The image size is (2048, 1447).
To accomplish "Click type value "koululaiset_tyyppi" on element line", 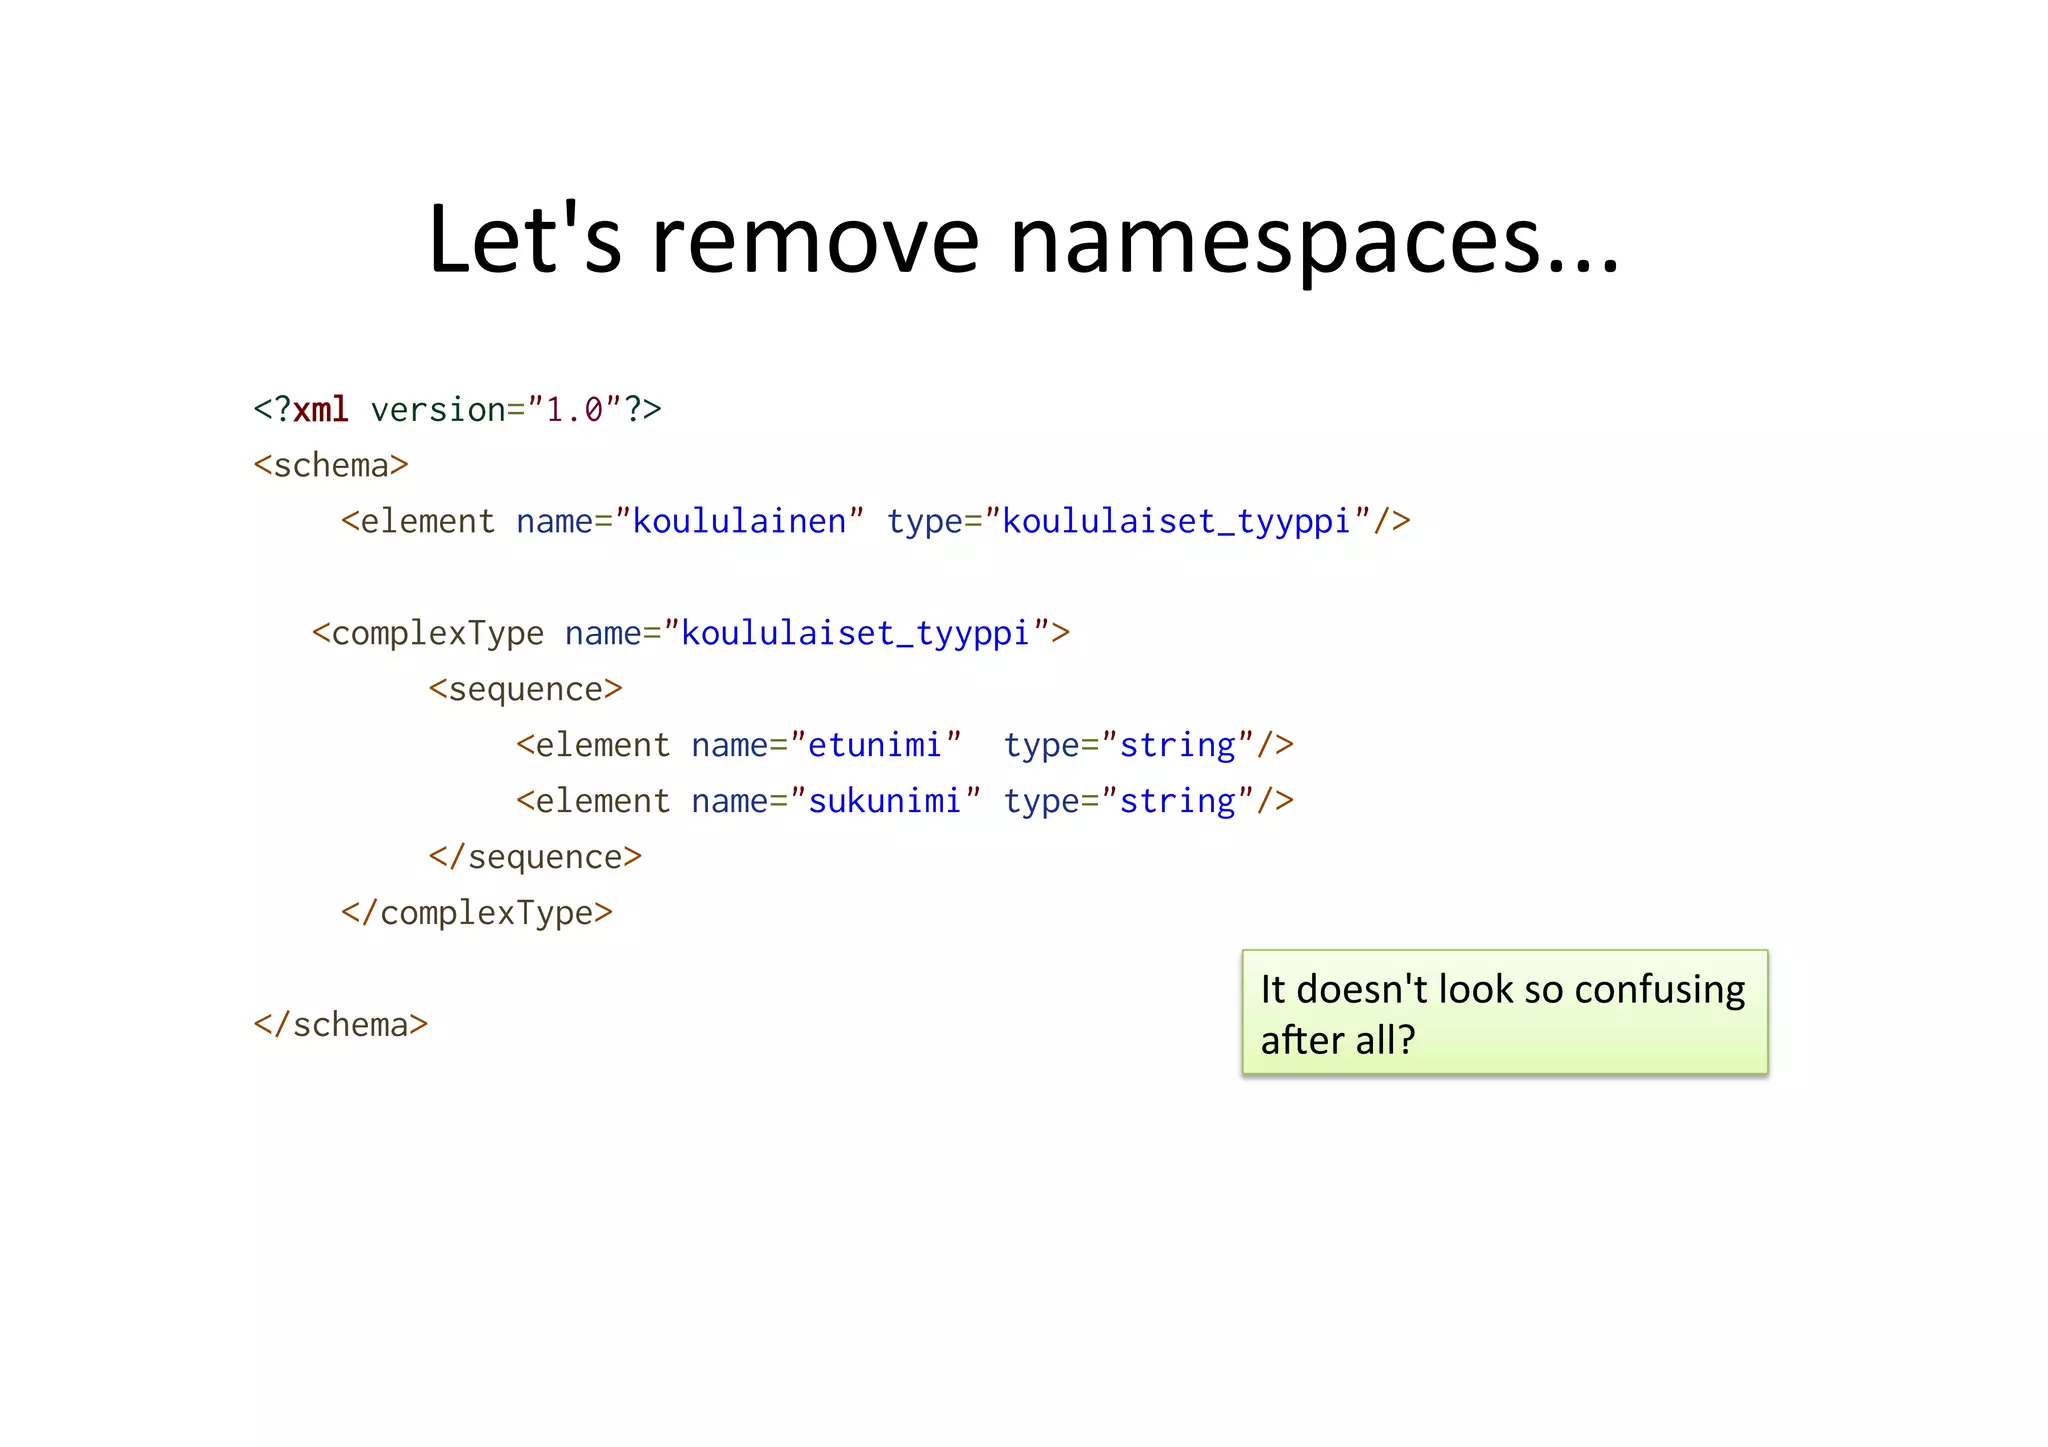I will pos(1176,521).
